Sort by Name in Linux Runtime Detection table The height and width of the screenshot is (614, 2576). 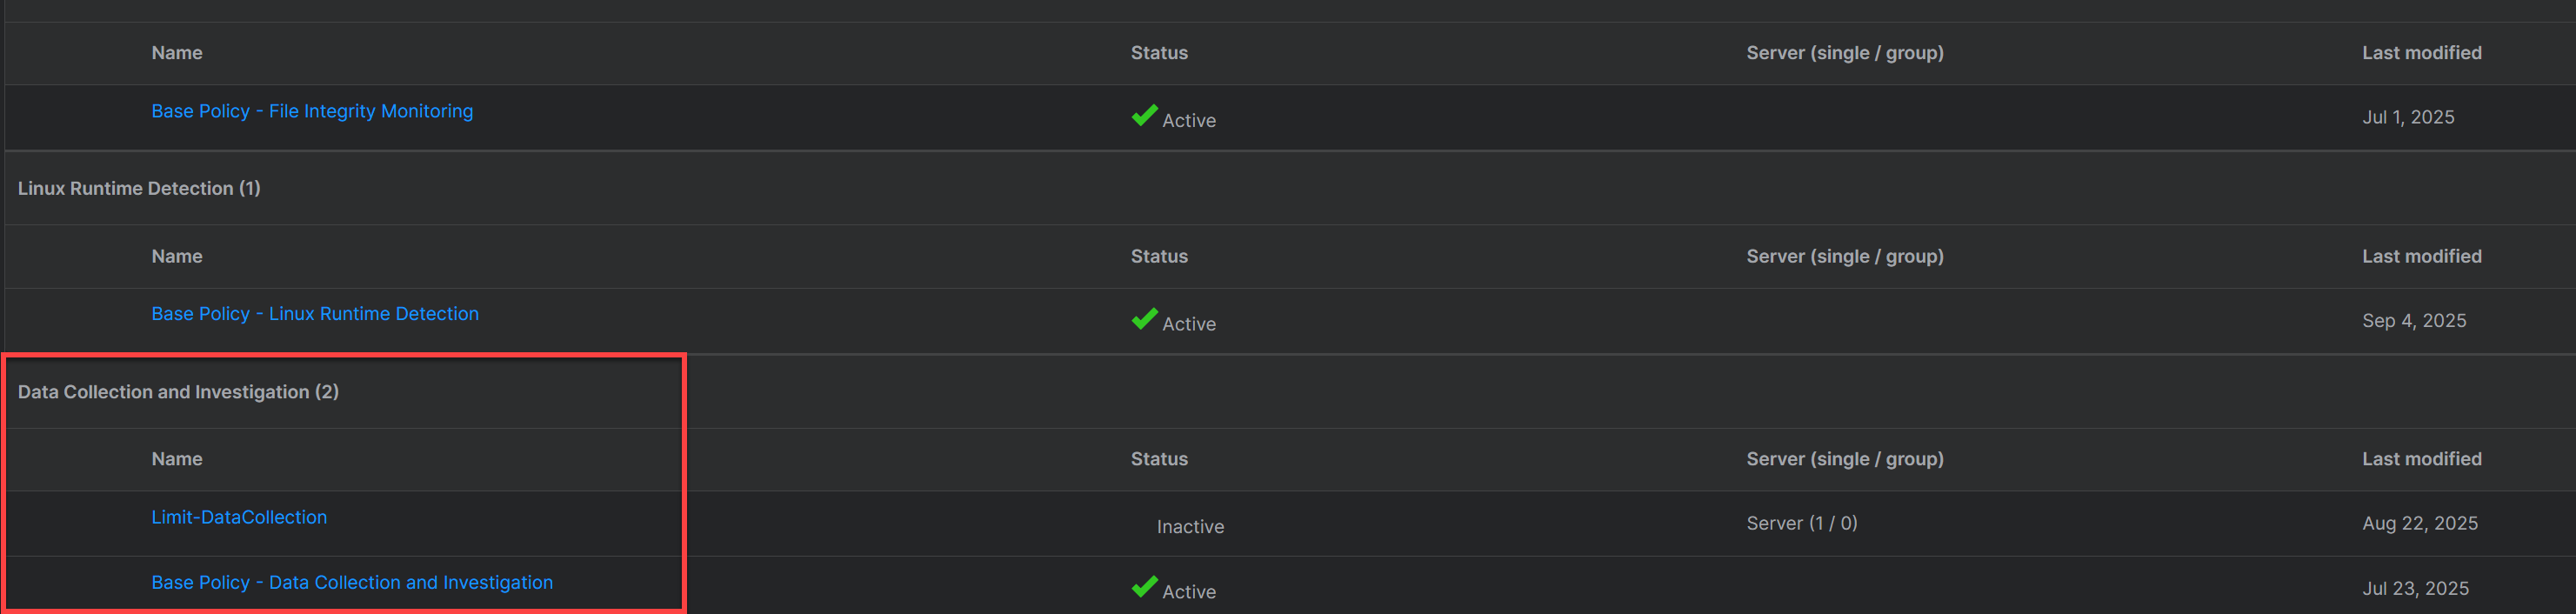(x=177, y=256)
